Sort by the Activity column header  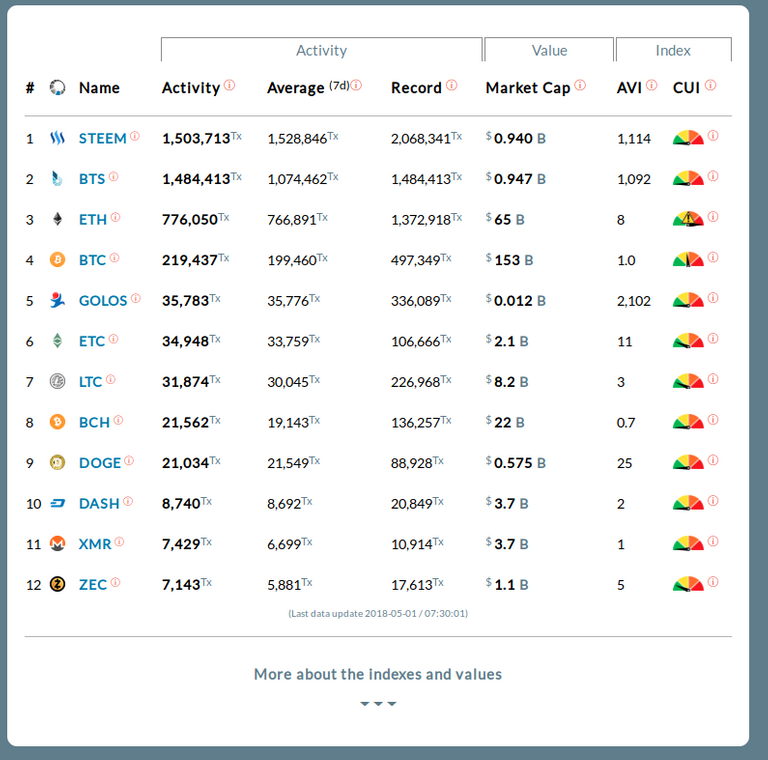pyautogui.click(x=191, y=88)
